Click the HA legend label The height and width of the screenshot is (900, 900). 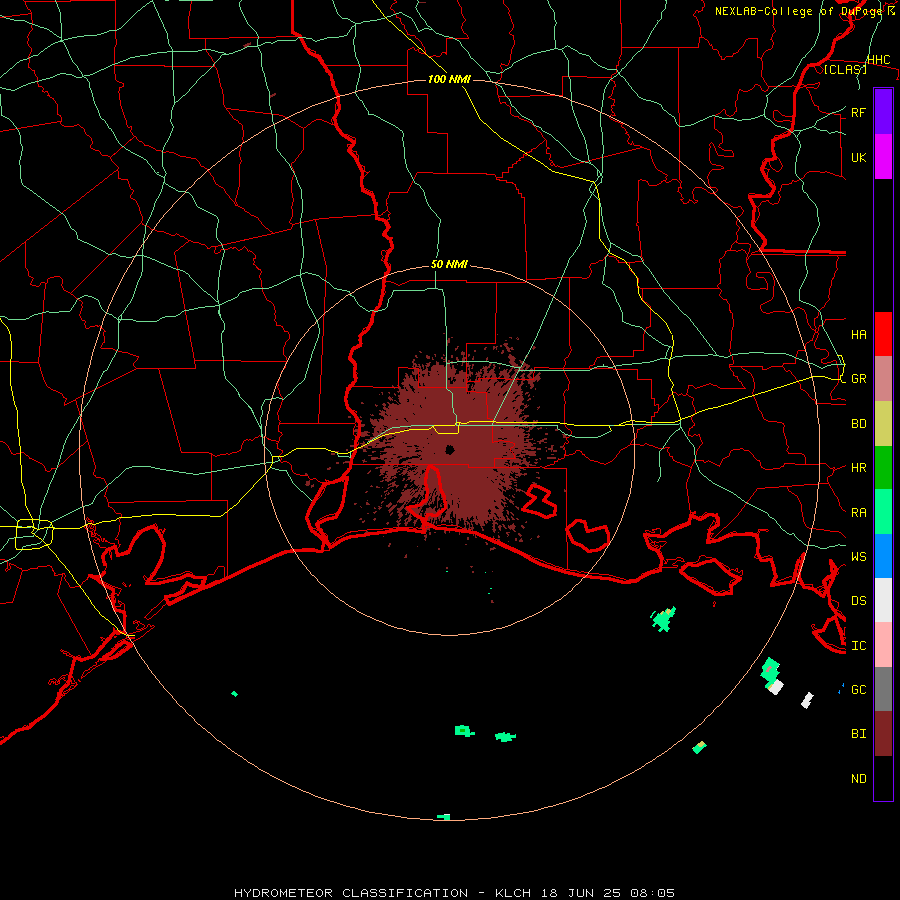tap(858, 334)
